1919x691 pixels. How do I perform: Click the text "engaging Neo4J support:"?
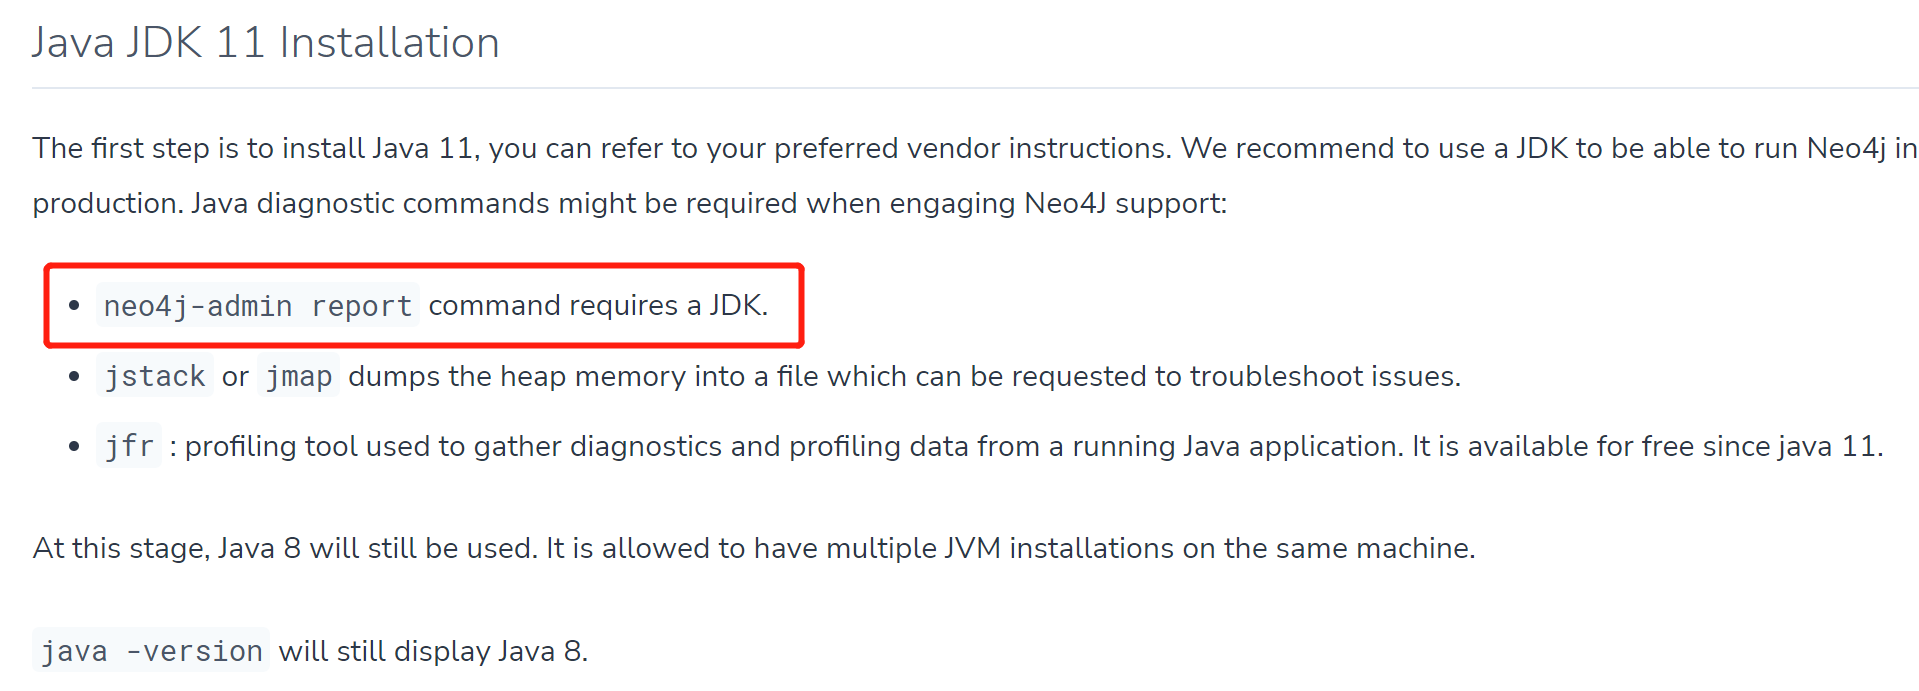coord(1058,203)
